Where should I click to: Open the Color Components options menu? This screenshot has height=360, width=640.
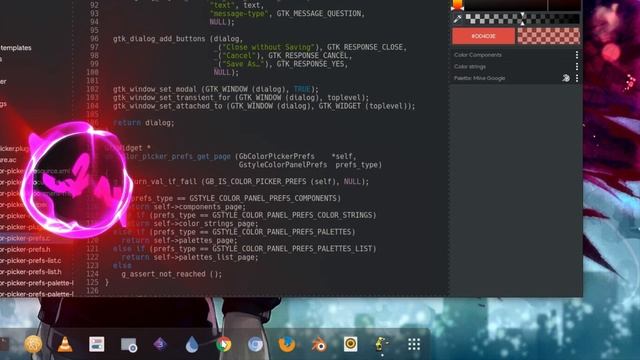coord(577,55)
